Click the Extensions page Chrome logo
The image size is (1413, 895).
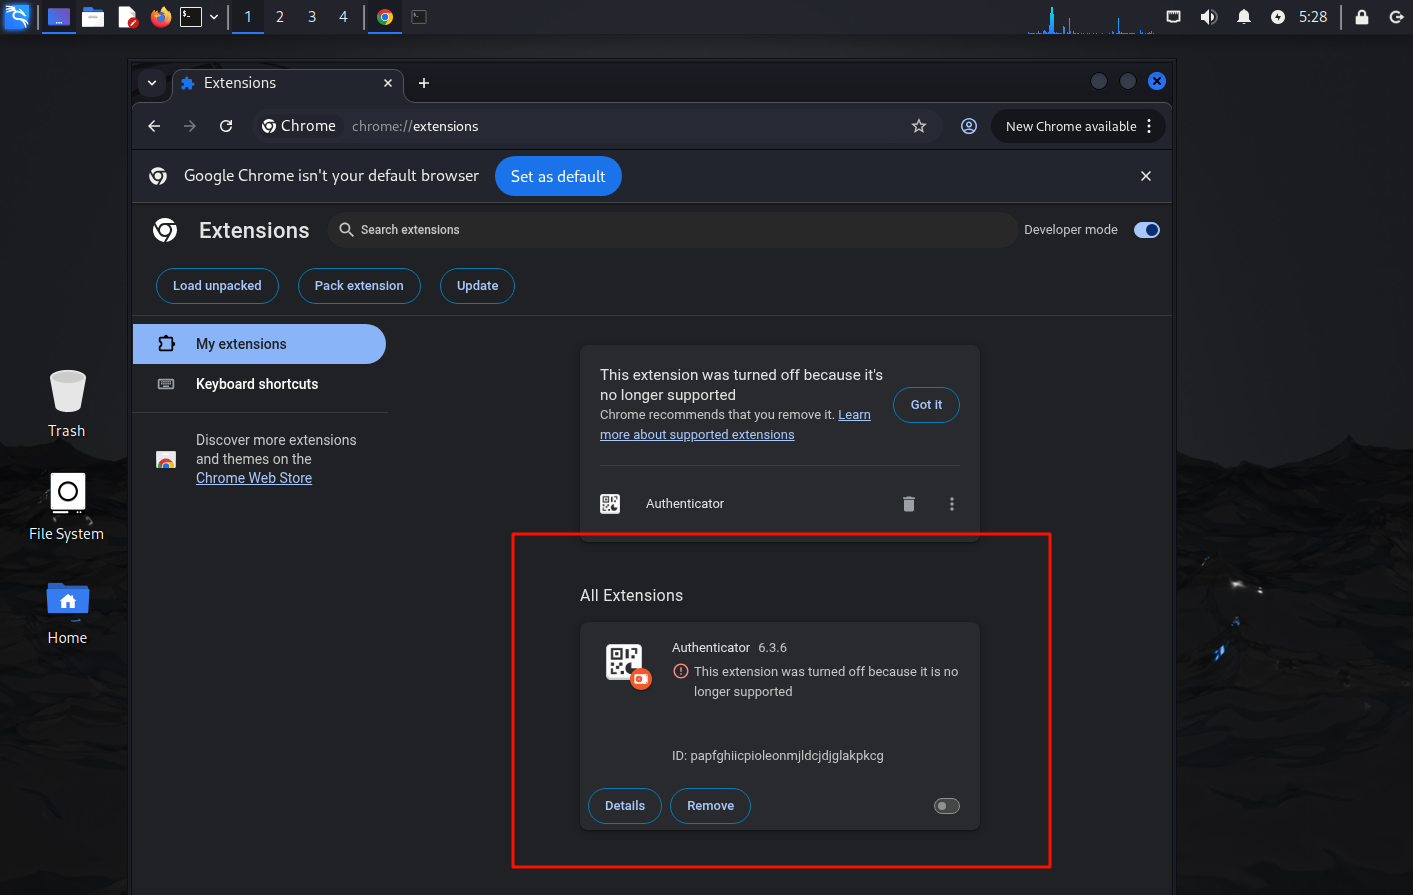[x=165, y=230]
